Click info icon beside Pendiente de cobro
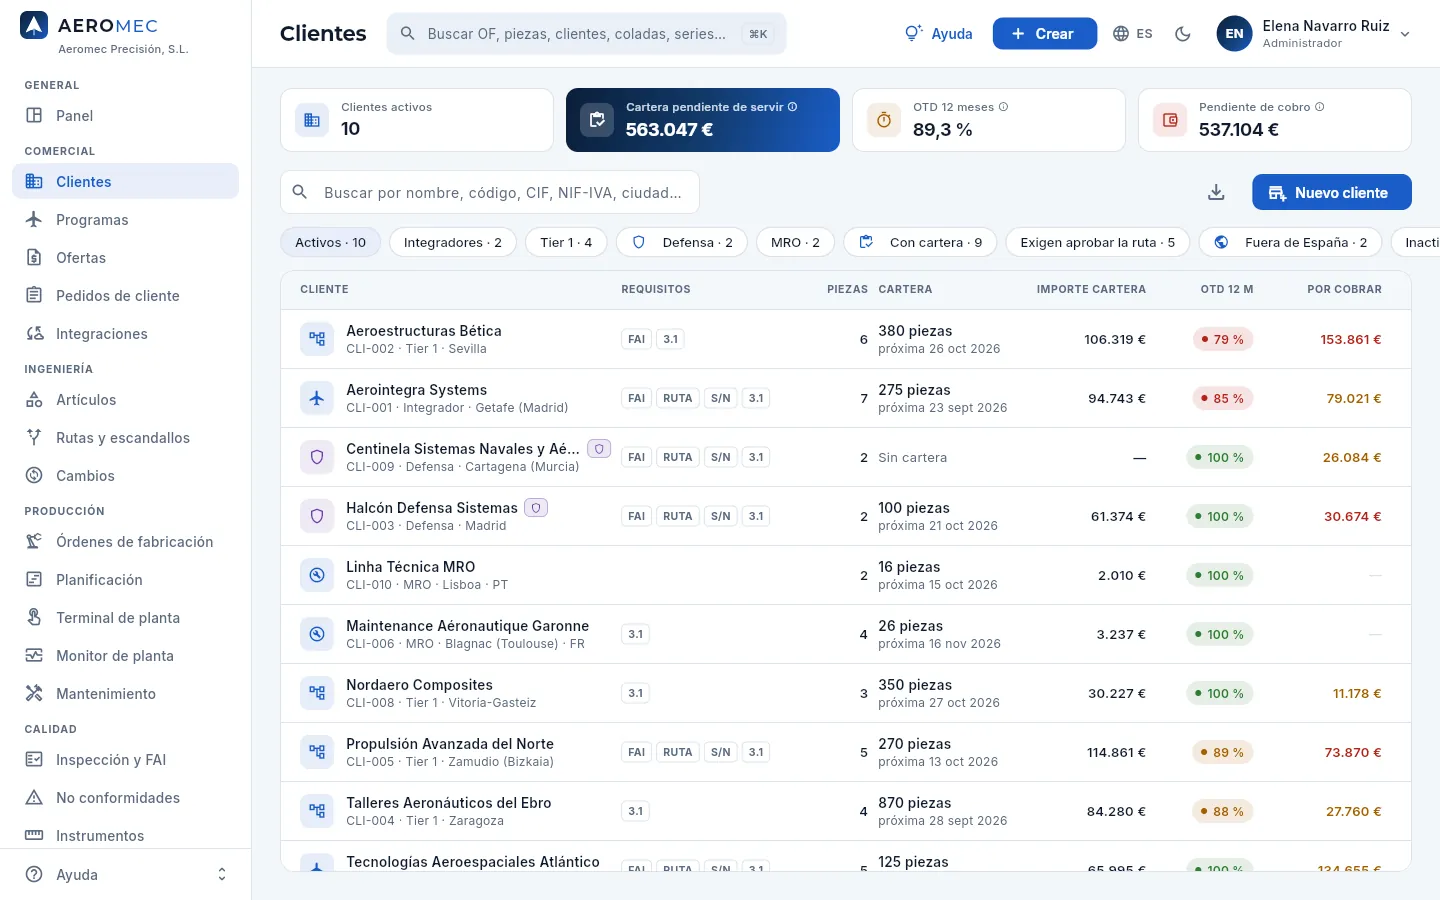1440x900 pixels. 1319,107
